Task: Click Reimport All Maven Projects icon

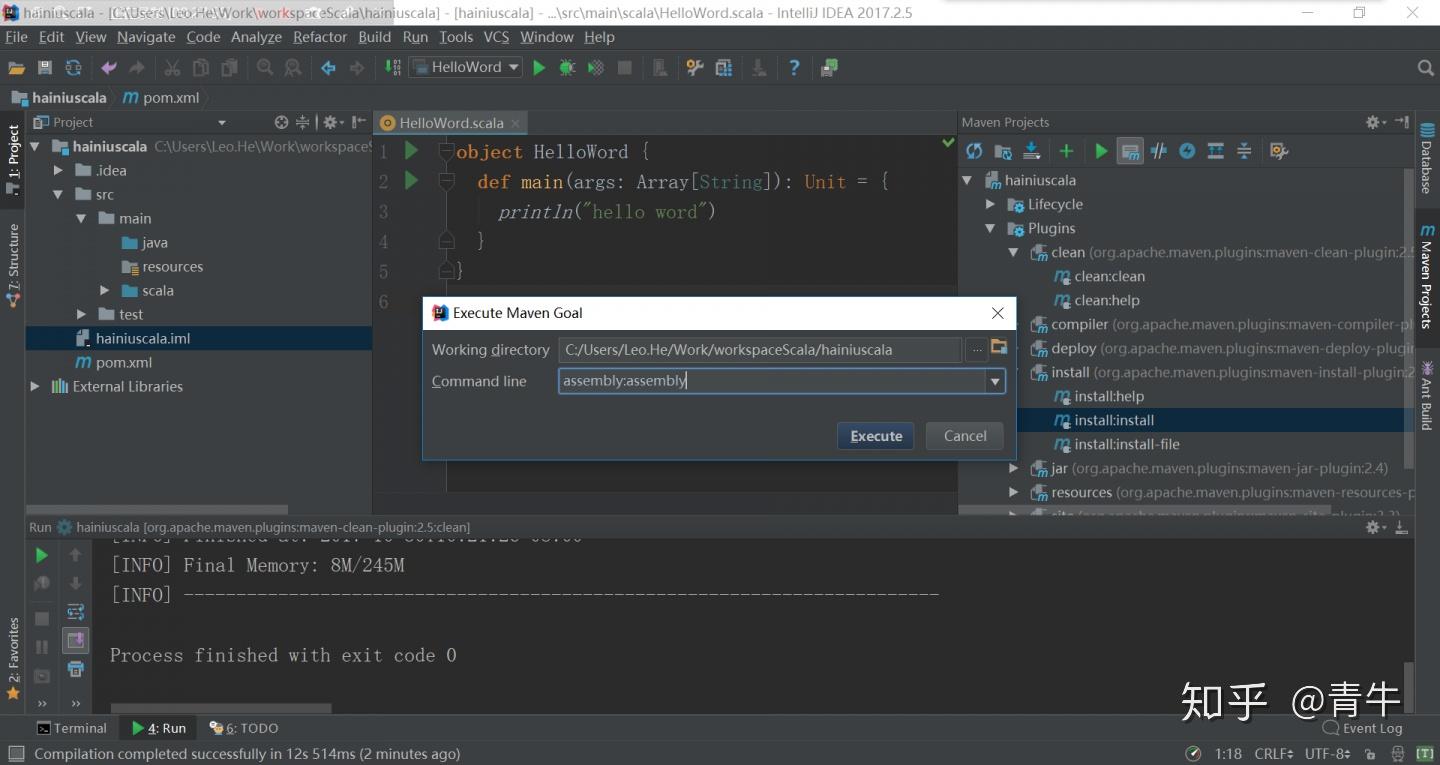Action: (974, 151)
